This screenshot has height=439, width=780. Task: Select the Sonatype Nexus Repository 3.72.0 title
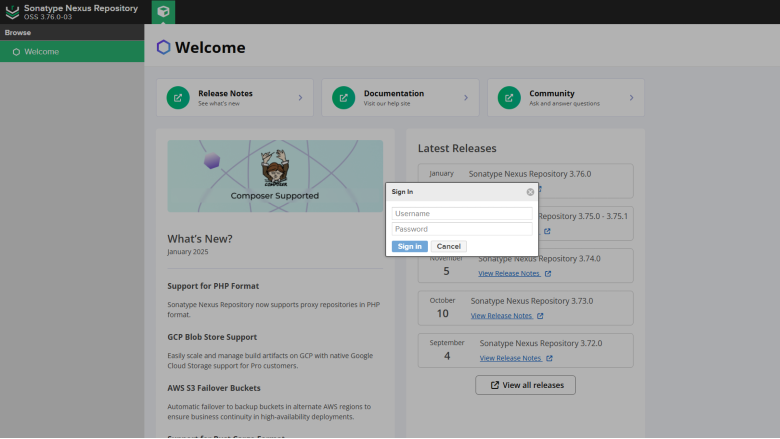click(x=541, y=343)
